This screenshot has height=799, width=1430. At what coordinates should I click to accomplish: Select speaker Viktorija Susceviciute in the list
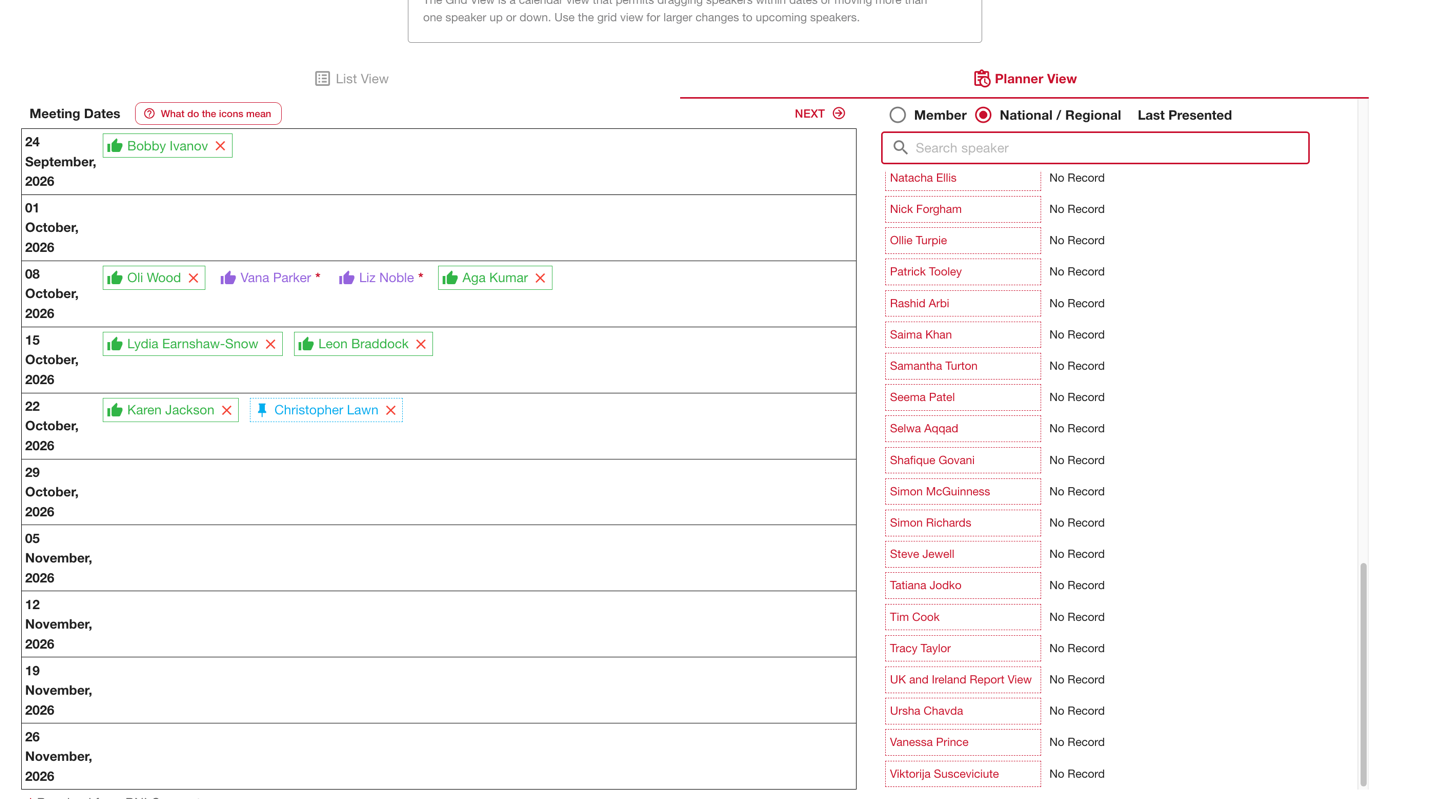tap(962, 774)
